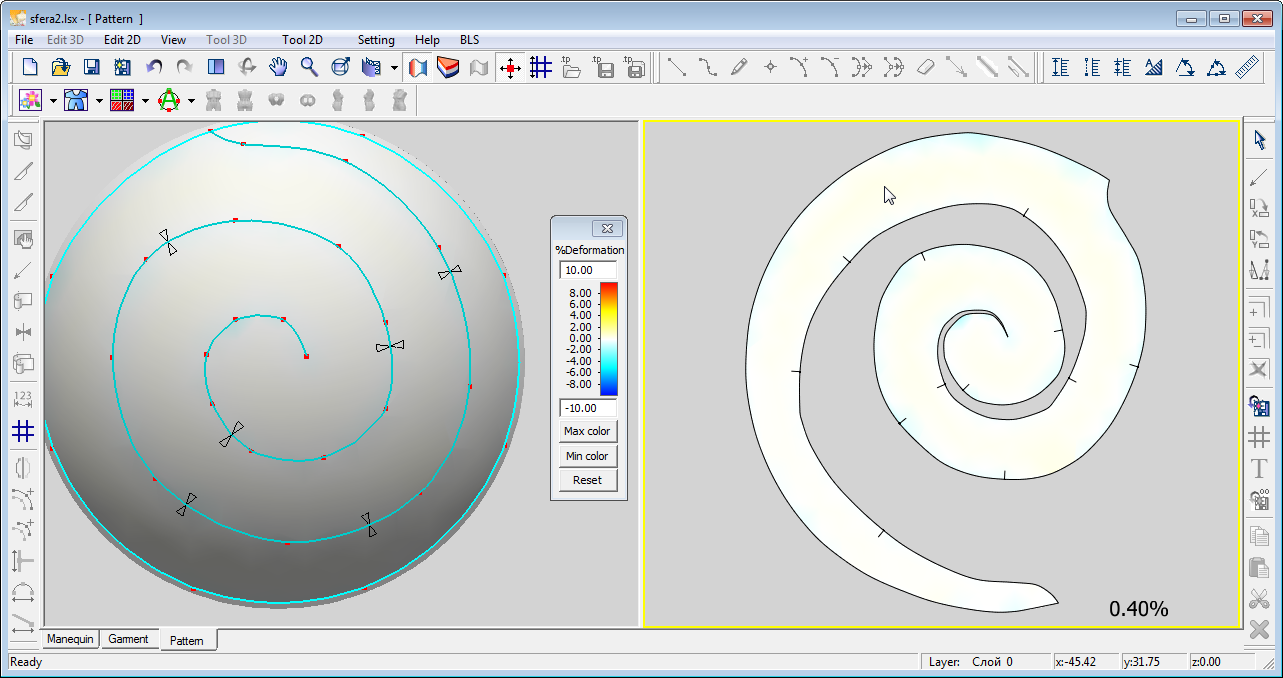The height and width of the screenshot is (678, 1283).
Task: Click the Undo arrow icon
Action: (154, 67)
